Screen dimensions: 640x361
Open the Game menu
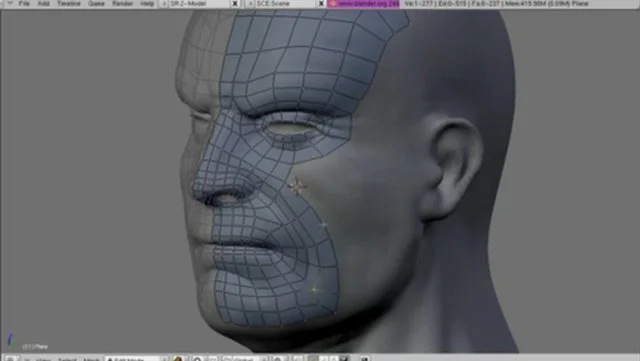[96, 3]
